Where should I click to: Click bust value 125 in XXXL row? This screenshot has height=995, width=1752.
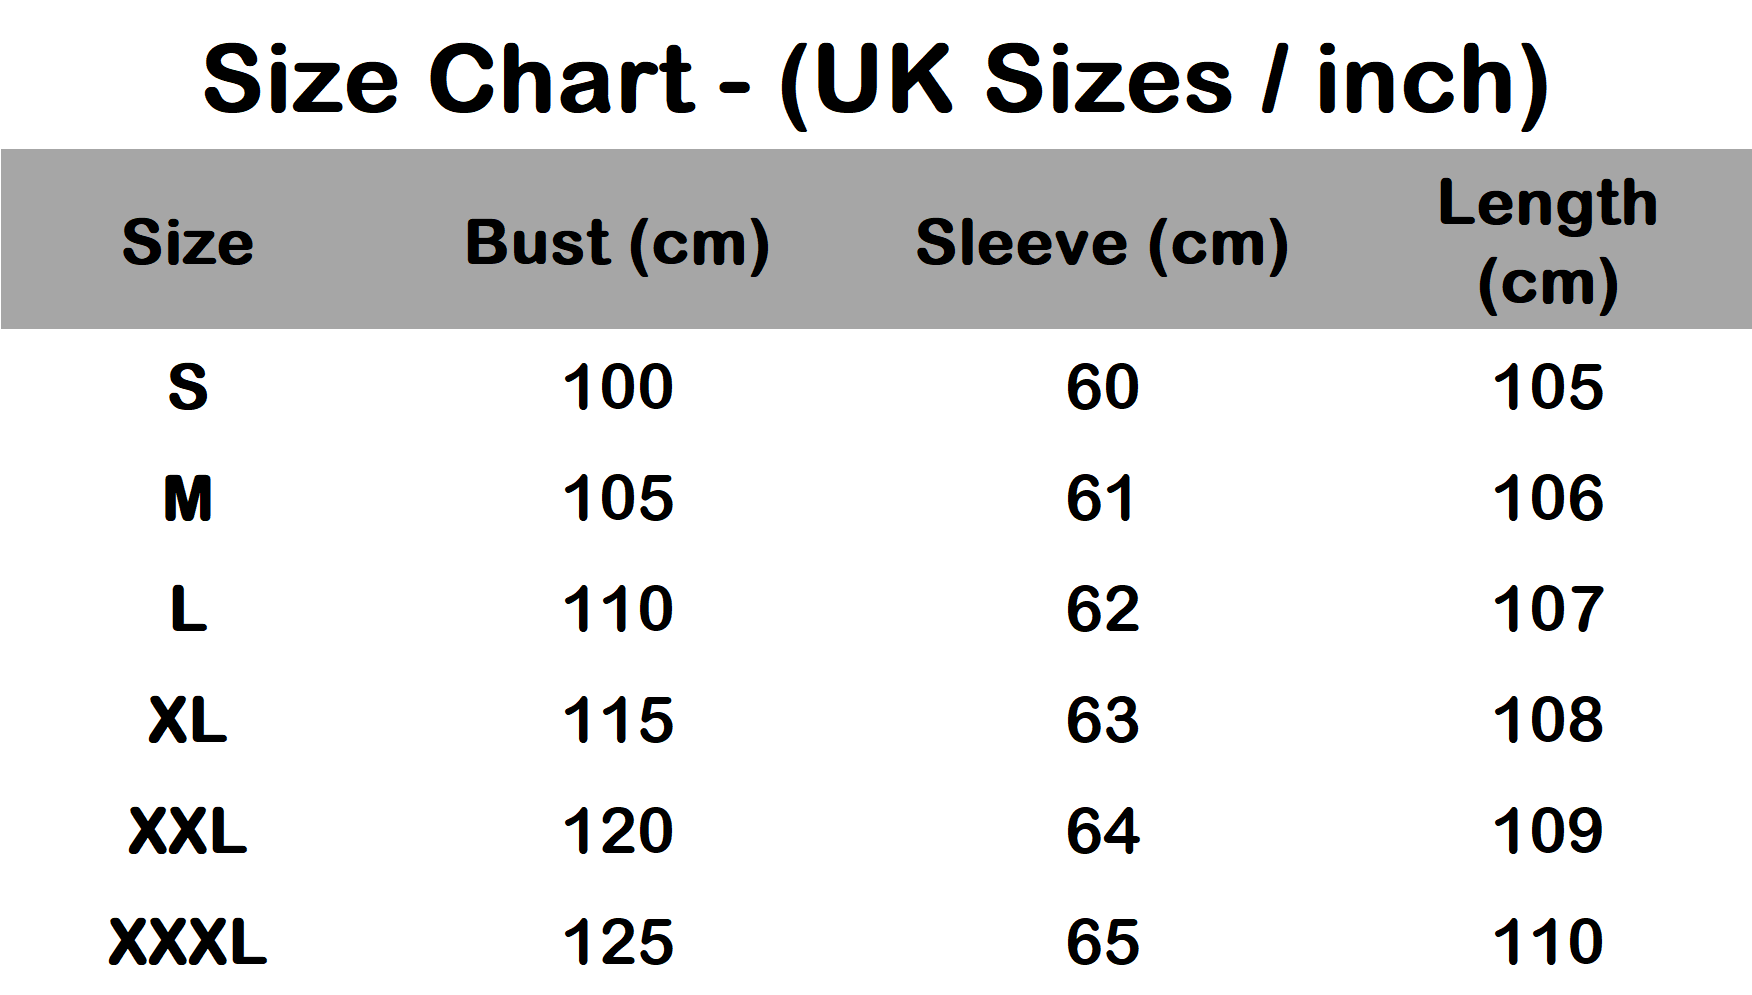[618, 942]
